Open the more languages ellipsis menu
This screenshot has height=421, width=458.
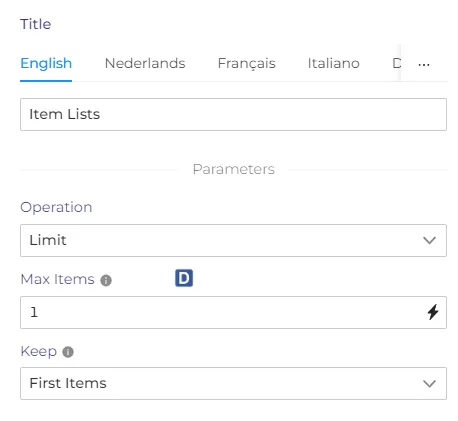pyautogui.click(x=424, y=64)
